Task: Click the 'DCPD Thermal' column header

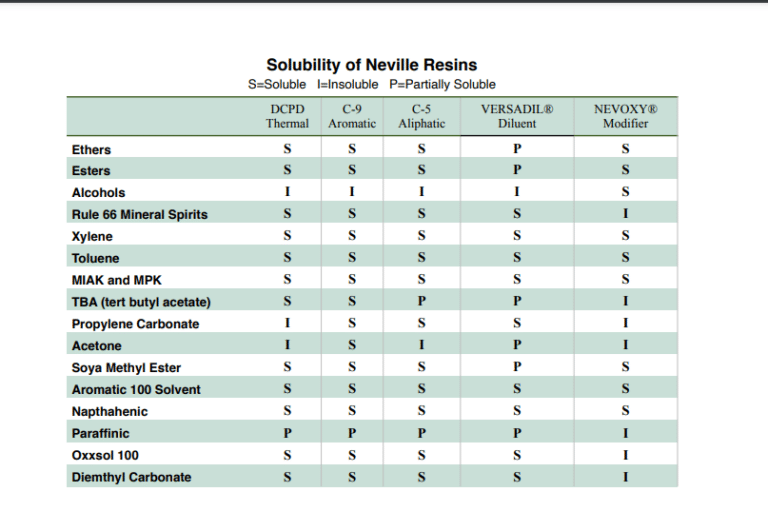Action: [288, 116]
